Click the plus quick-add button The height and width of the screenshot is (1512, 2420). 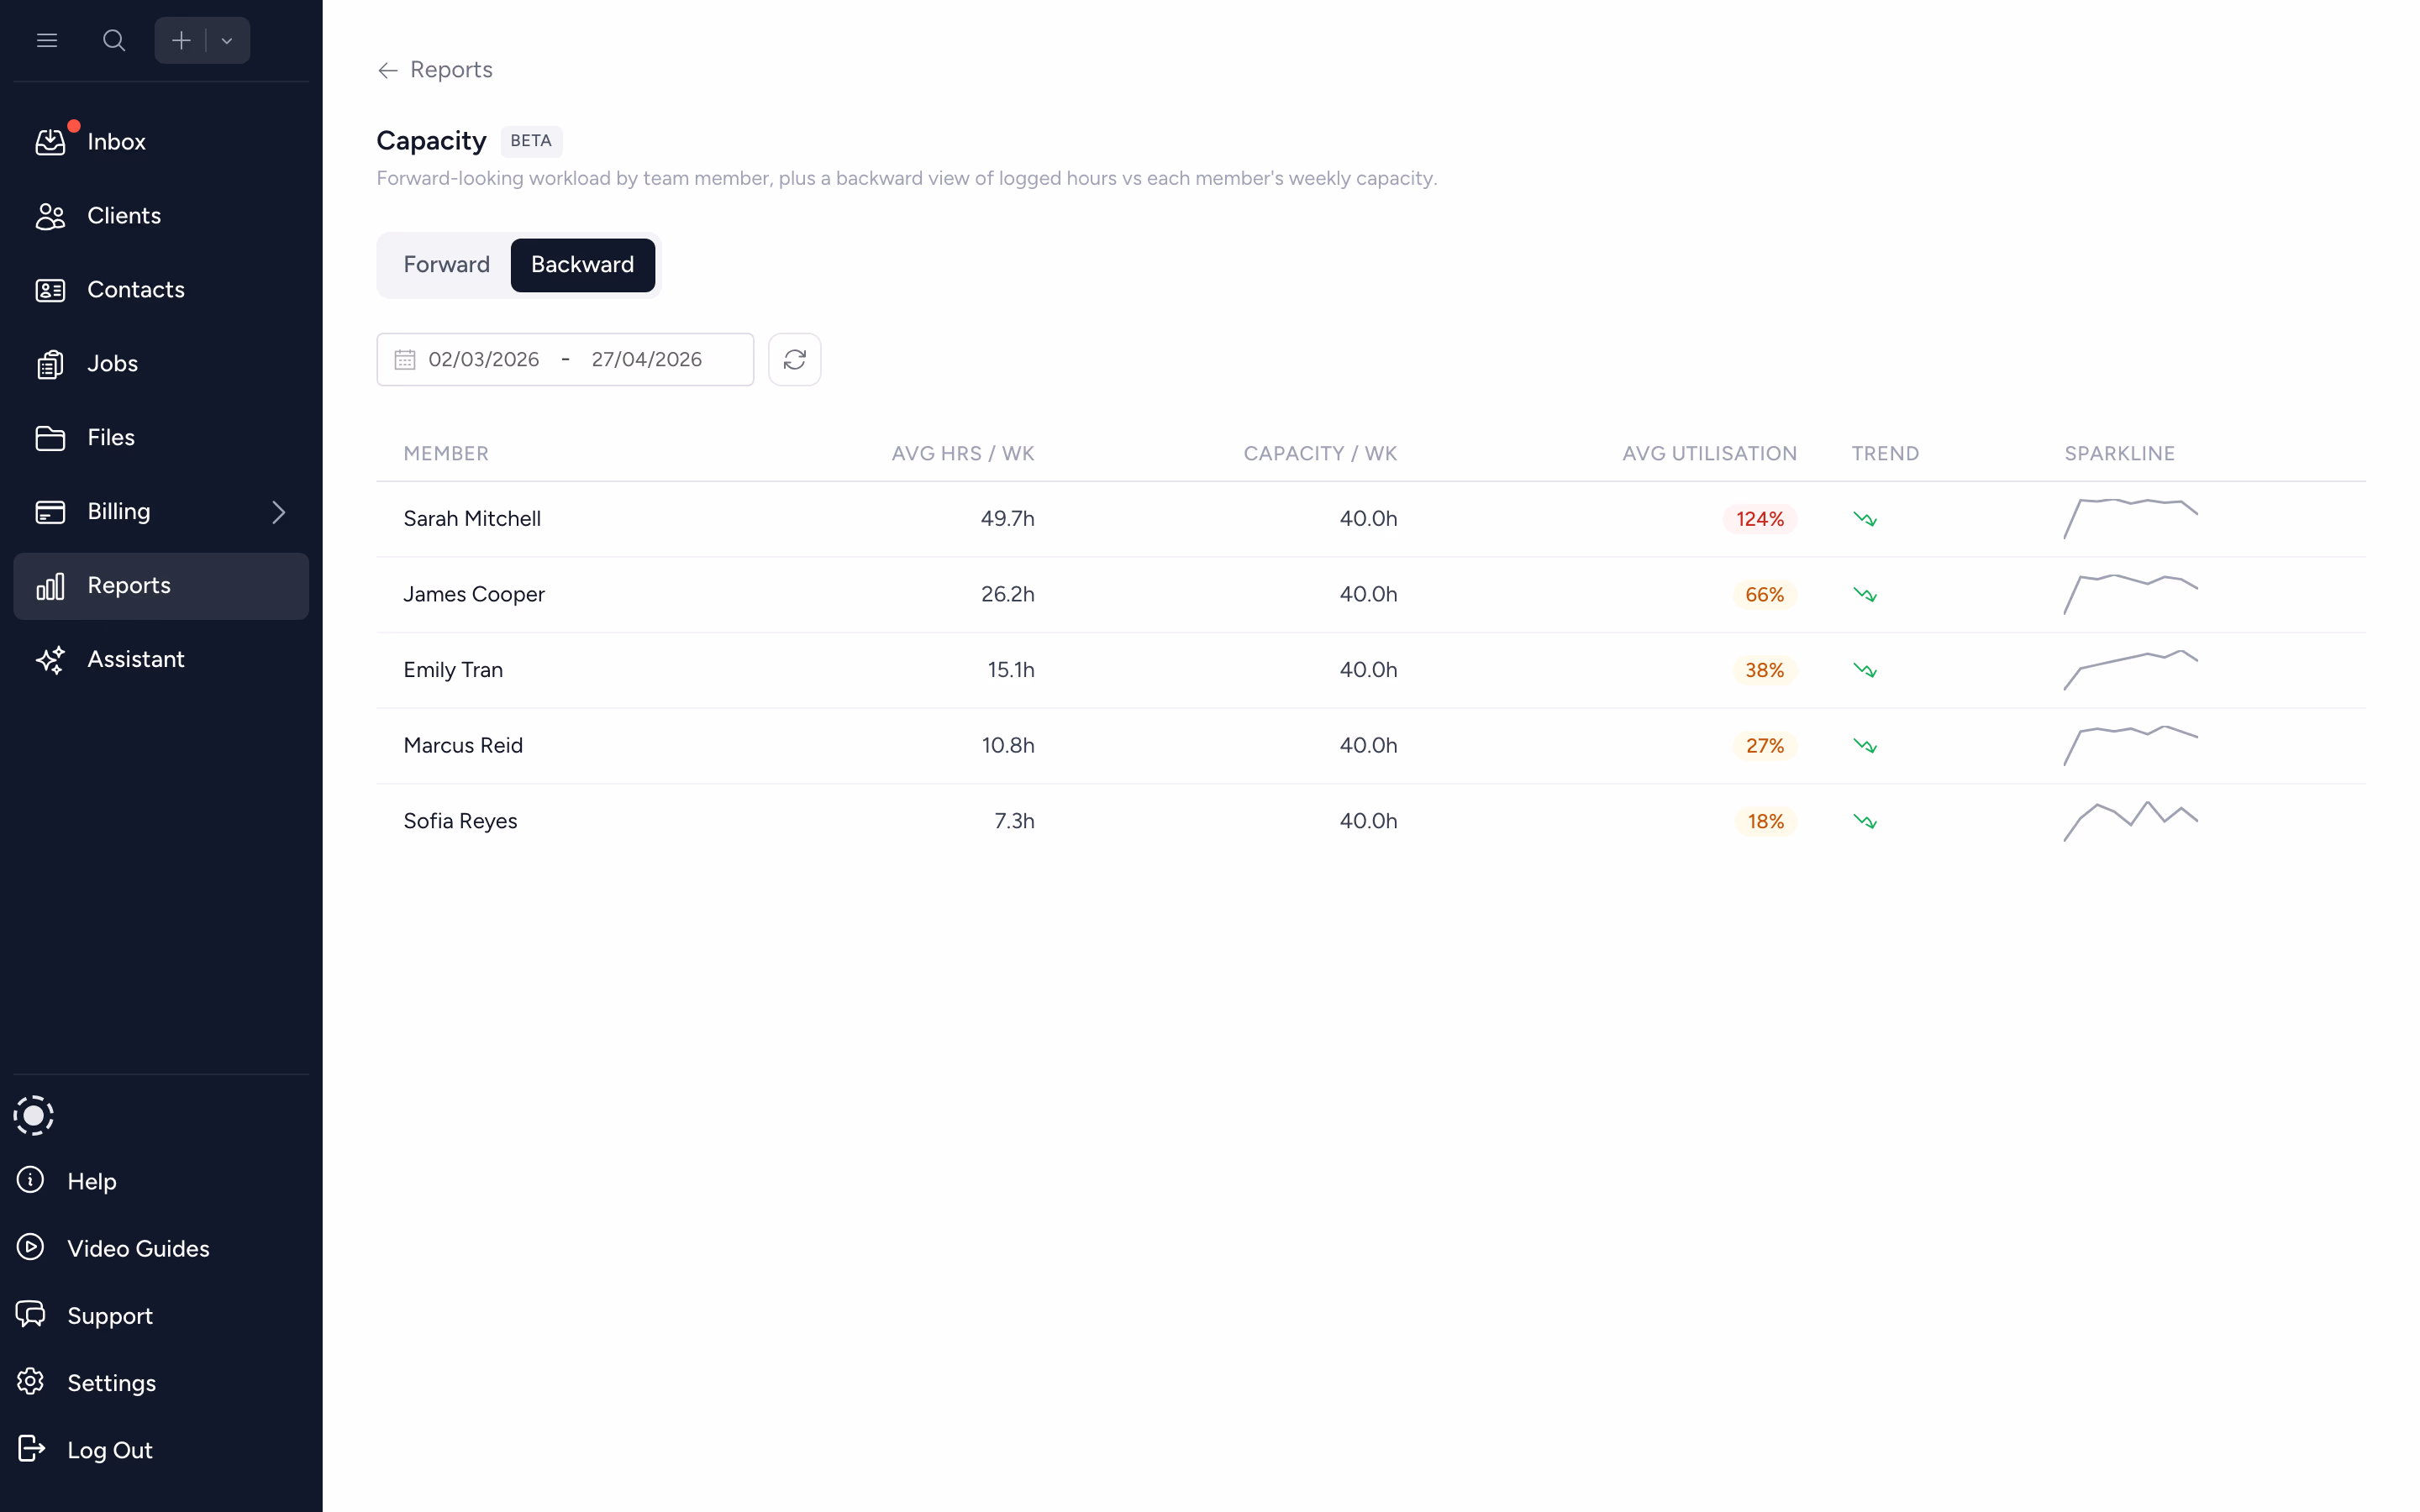click(181, 40)
